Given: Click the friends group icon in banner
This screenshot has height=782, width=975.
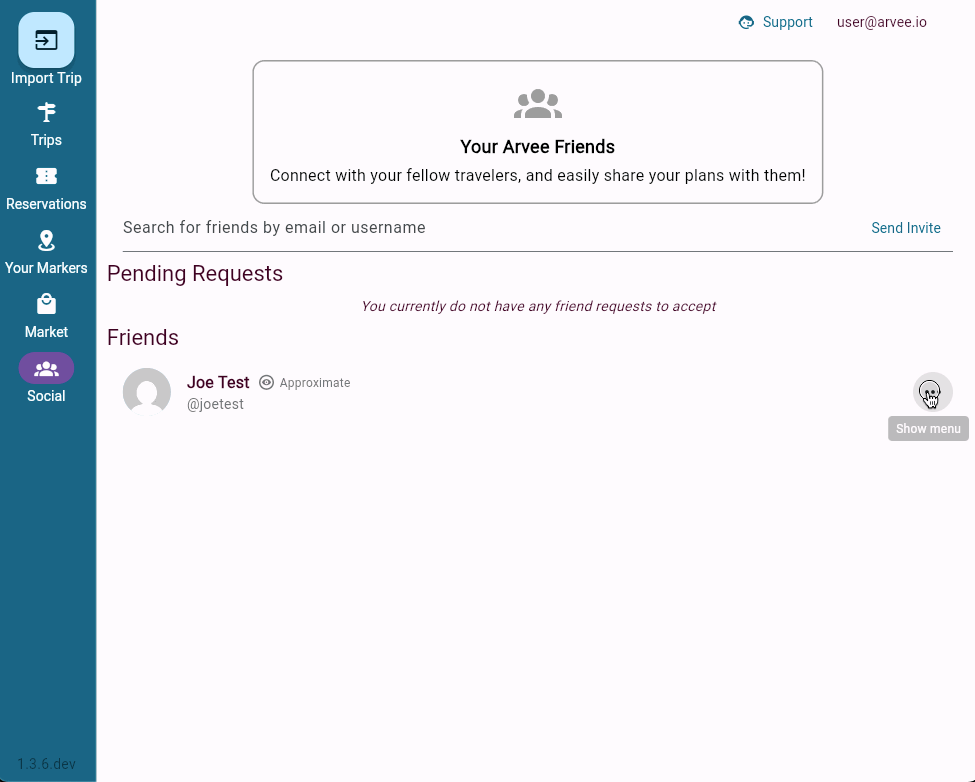Looking at the screenshot, I should click(x=538, y=104).
